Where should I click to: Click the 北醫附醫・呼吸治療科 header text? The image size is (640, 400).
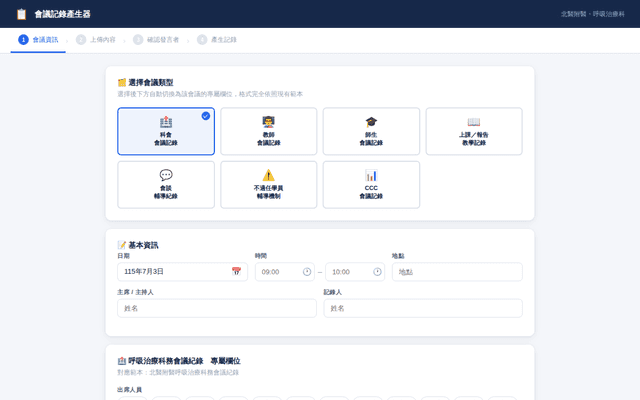(x=593, y=14)
